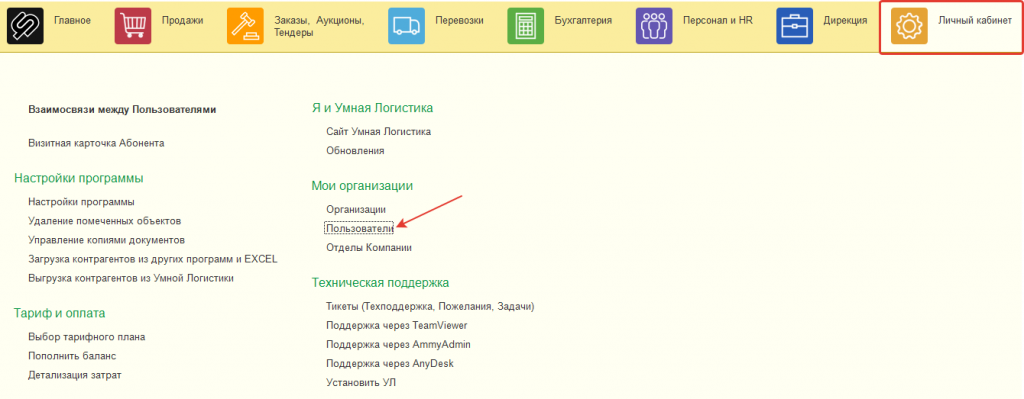
Task: Click the Я и Умная Логистика heading
Action: pos(372,107)
